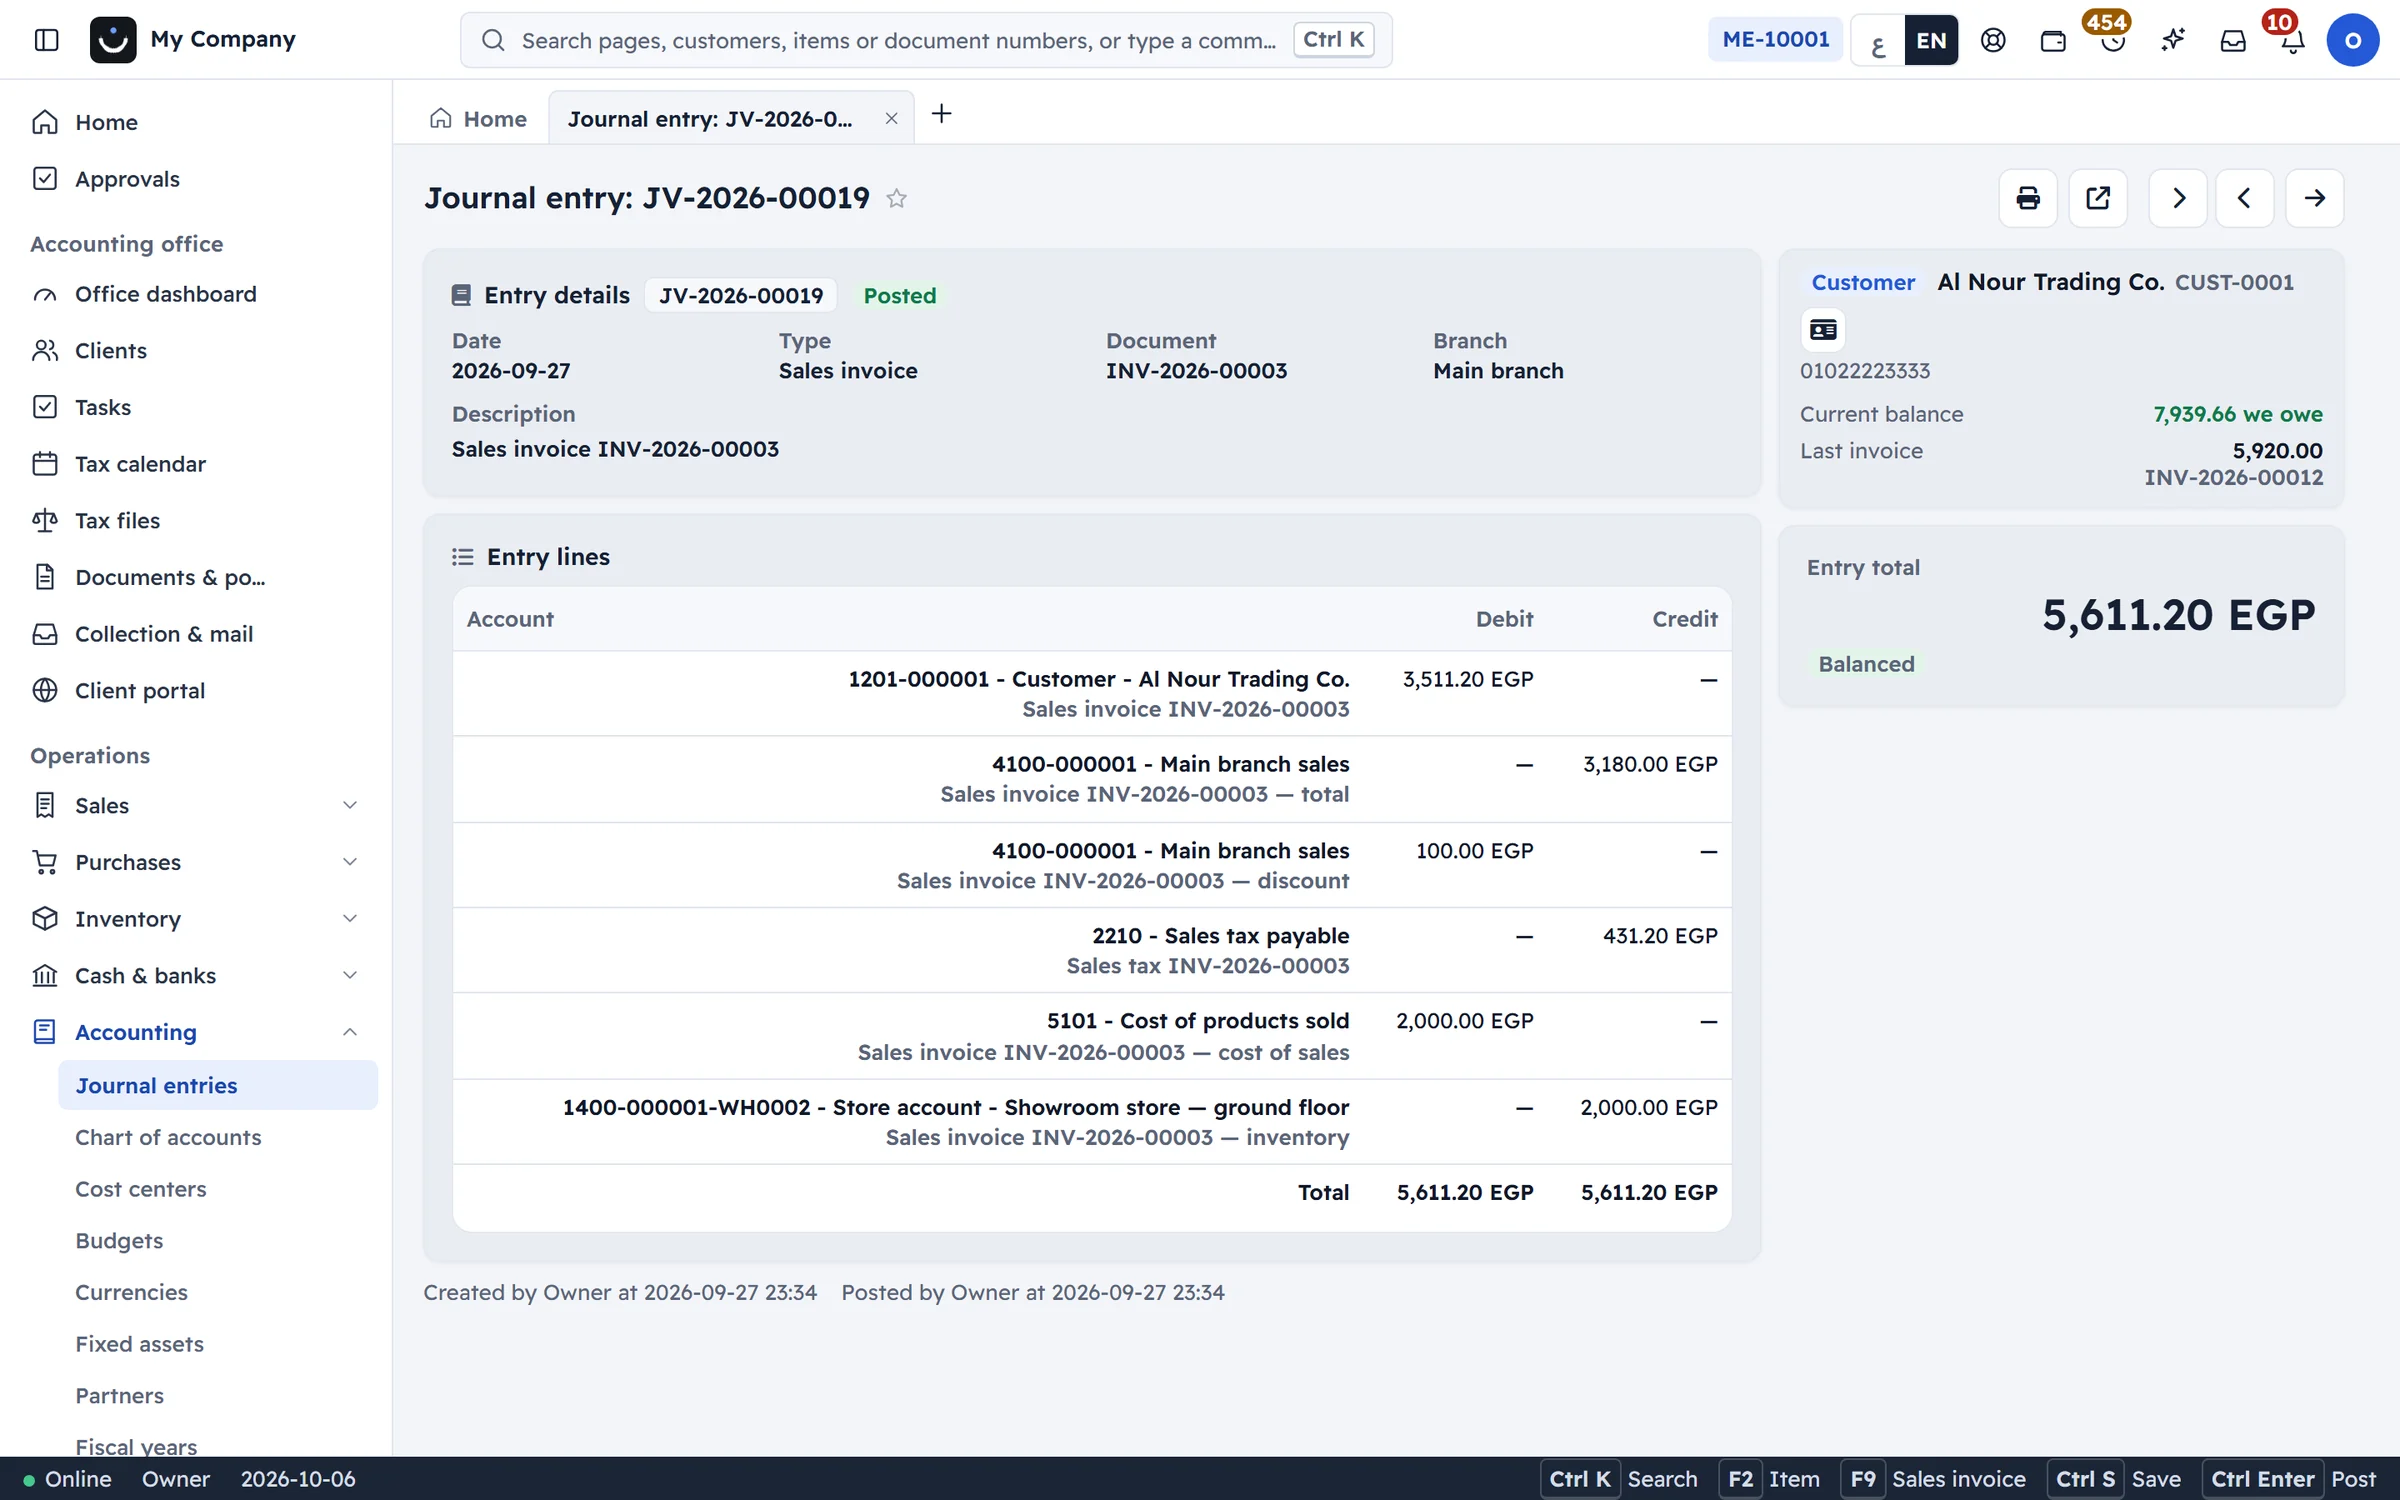Expand the Cash & banks menu
The image size is (2400, 1500).
196,975
